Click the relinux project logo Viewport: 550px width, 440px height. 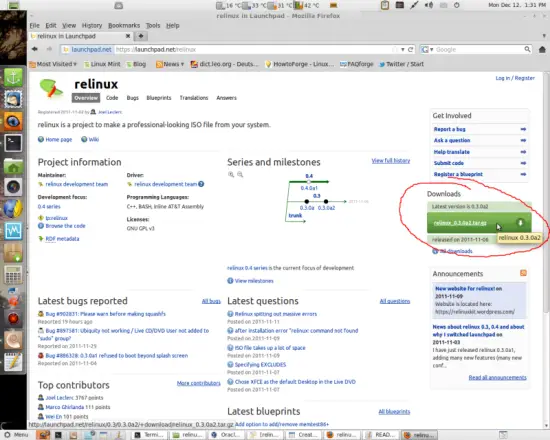click(x=51, y=88)
